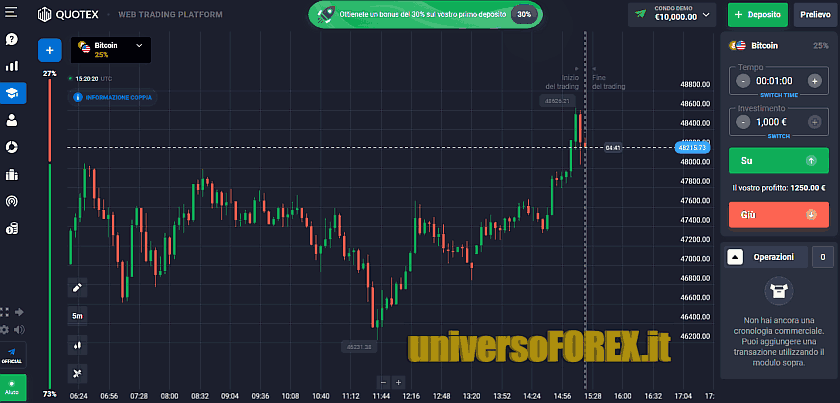Click INFORMAZIONE COPPIA info label
This screenshot has height=403, width=840.
tap(110, 97)
